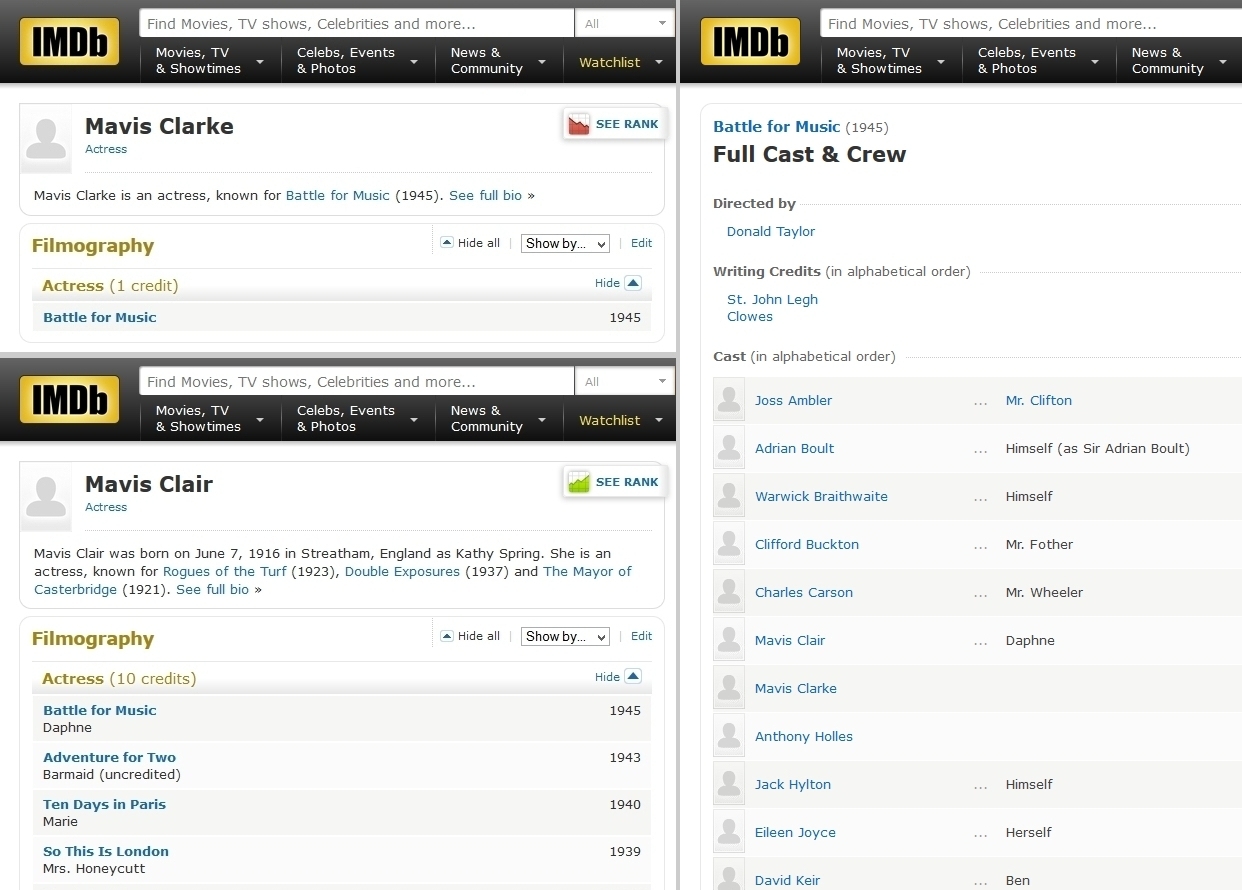Click Warwick Braithwaite's placeholder photo in the cast list
Screen dimensions: 1242x890
(729, 497)
